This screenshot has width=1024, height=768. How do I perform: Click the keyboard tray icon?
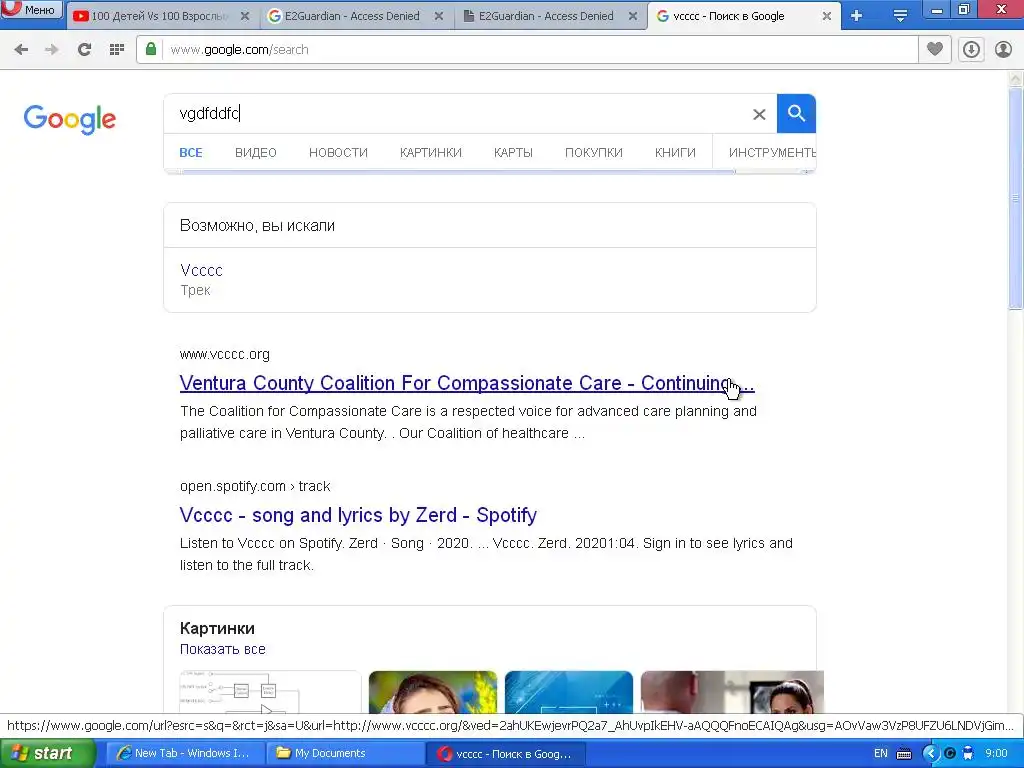click(904, 754)
